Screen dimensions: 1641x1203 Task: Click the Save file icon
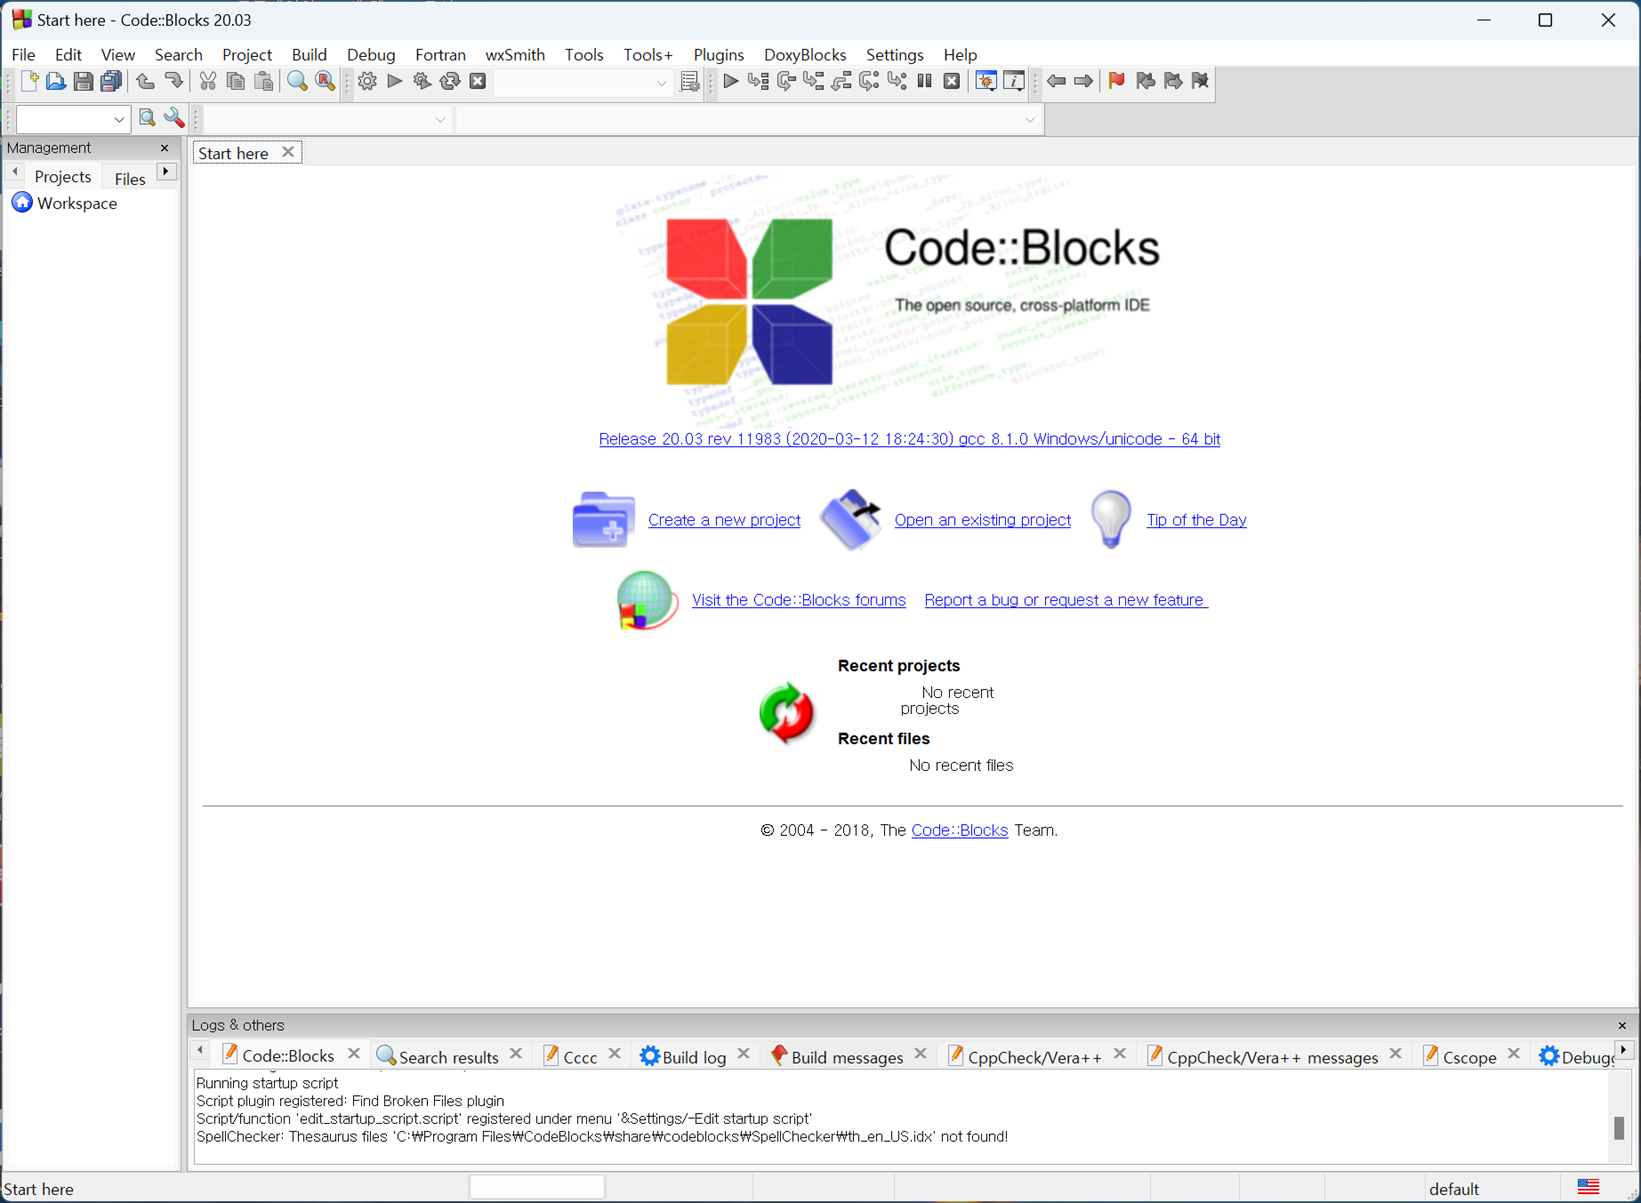[83, 81]
